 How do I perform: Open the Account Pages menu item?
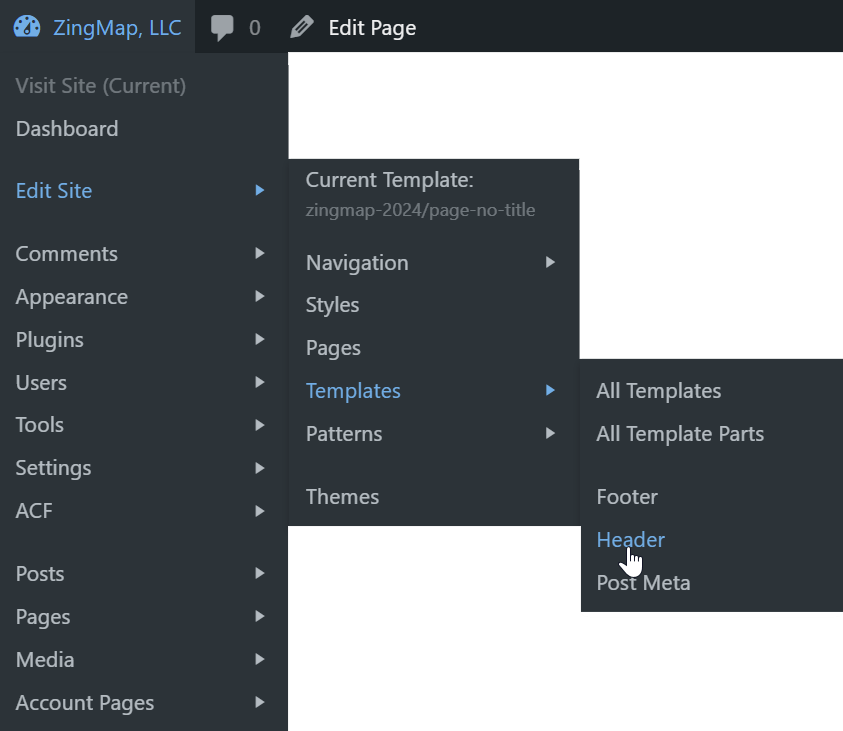85,703
